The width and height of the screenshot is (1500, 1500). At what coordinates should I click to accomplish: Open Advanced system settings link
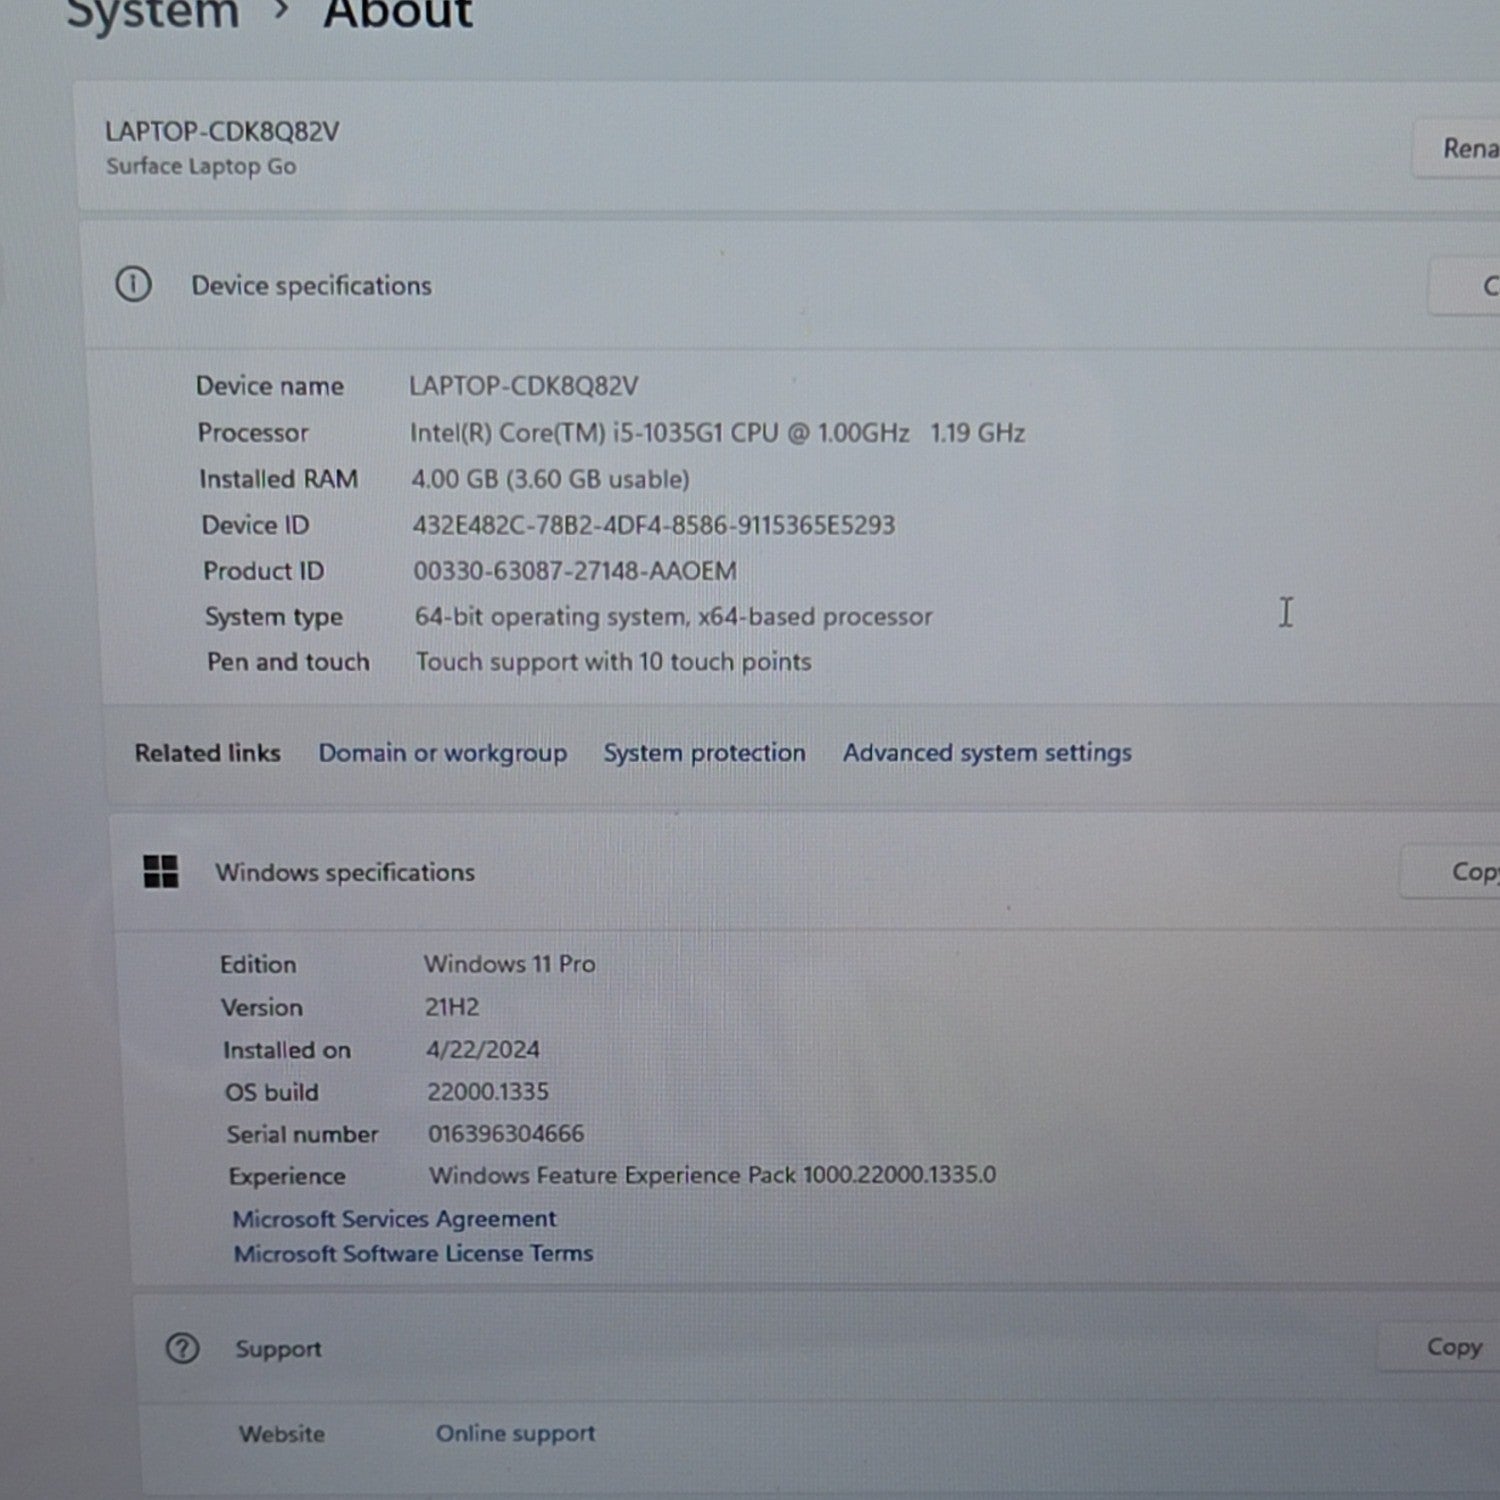click(987, 752)
